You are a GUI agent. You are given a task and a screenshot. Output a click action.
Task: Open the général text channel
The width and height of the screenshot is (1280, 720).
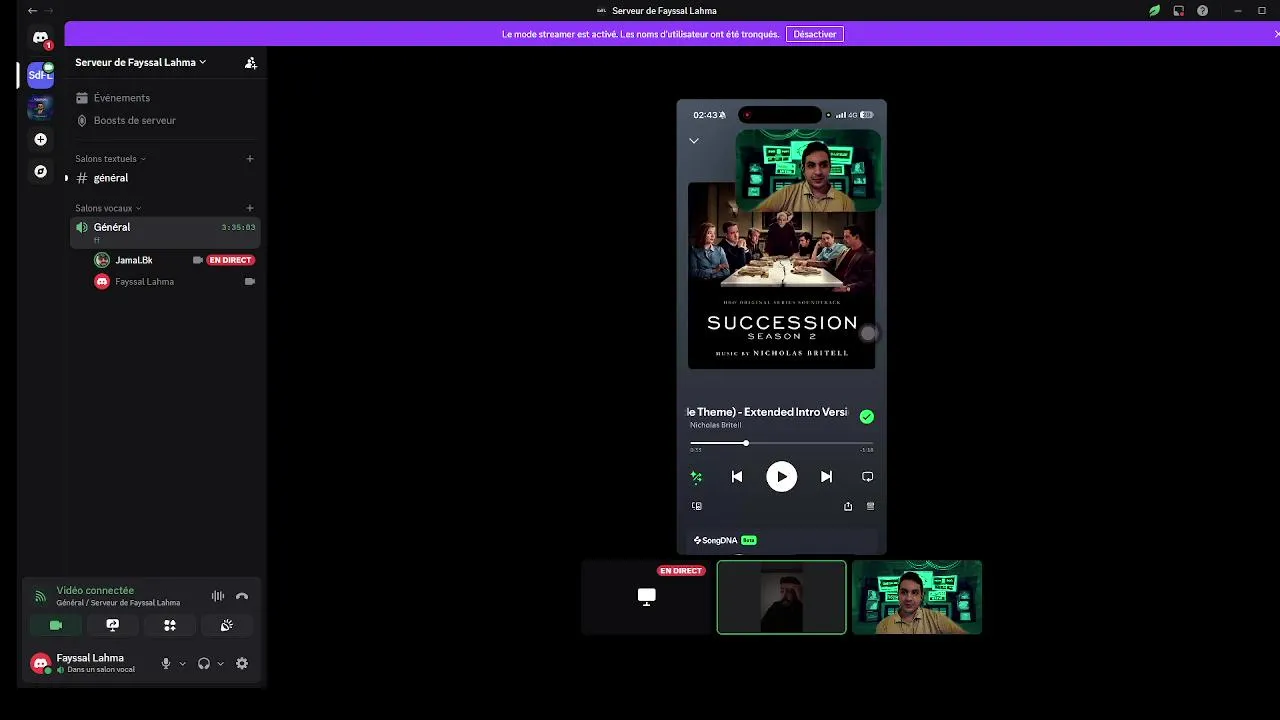pos(165,178)
